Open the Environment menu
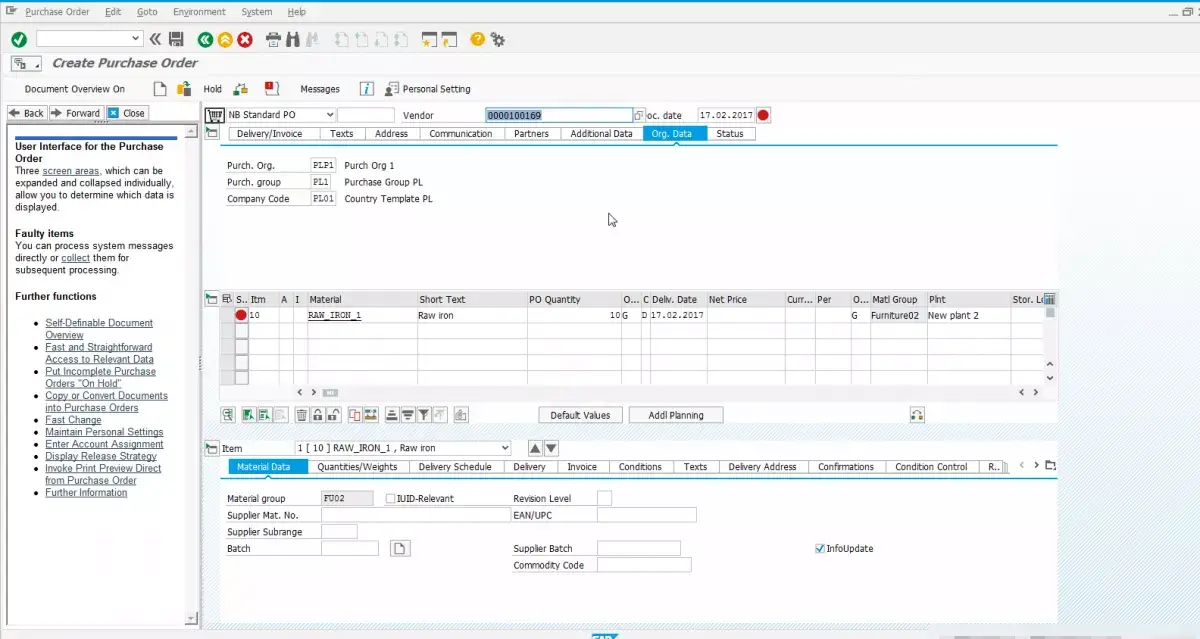 coord(199,12)
